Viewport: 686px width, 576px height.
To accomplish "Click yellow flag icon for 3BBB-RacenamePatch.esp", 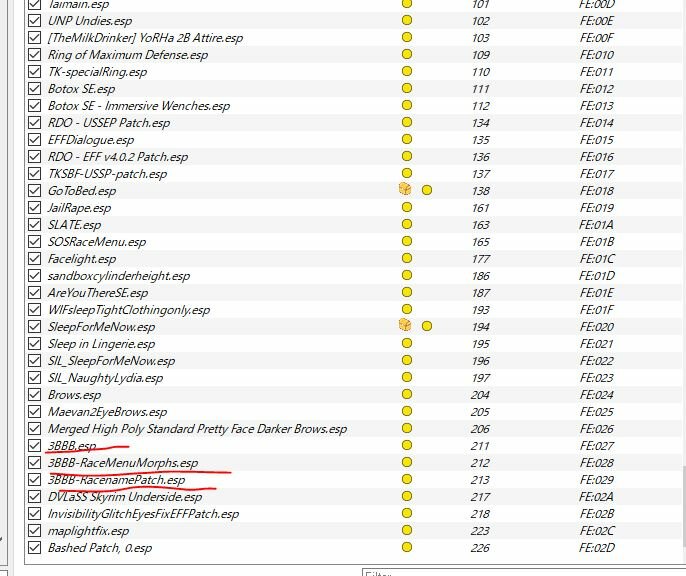I will coord(407,479).
